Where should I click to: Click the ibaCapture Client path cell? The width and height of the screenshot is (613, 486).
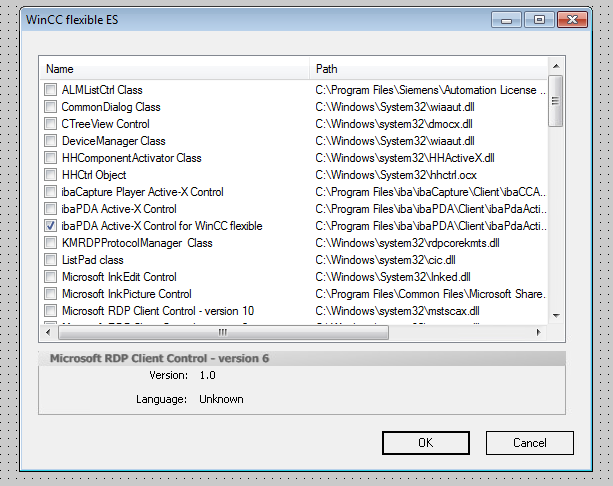tap(430, 192)
